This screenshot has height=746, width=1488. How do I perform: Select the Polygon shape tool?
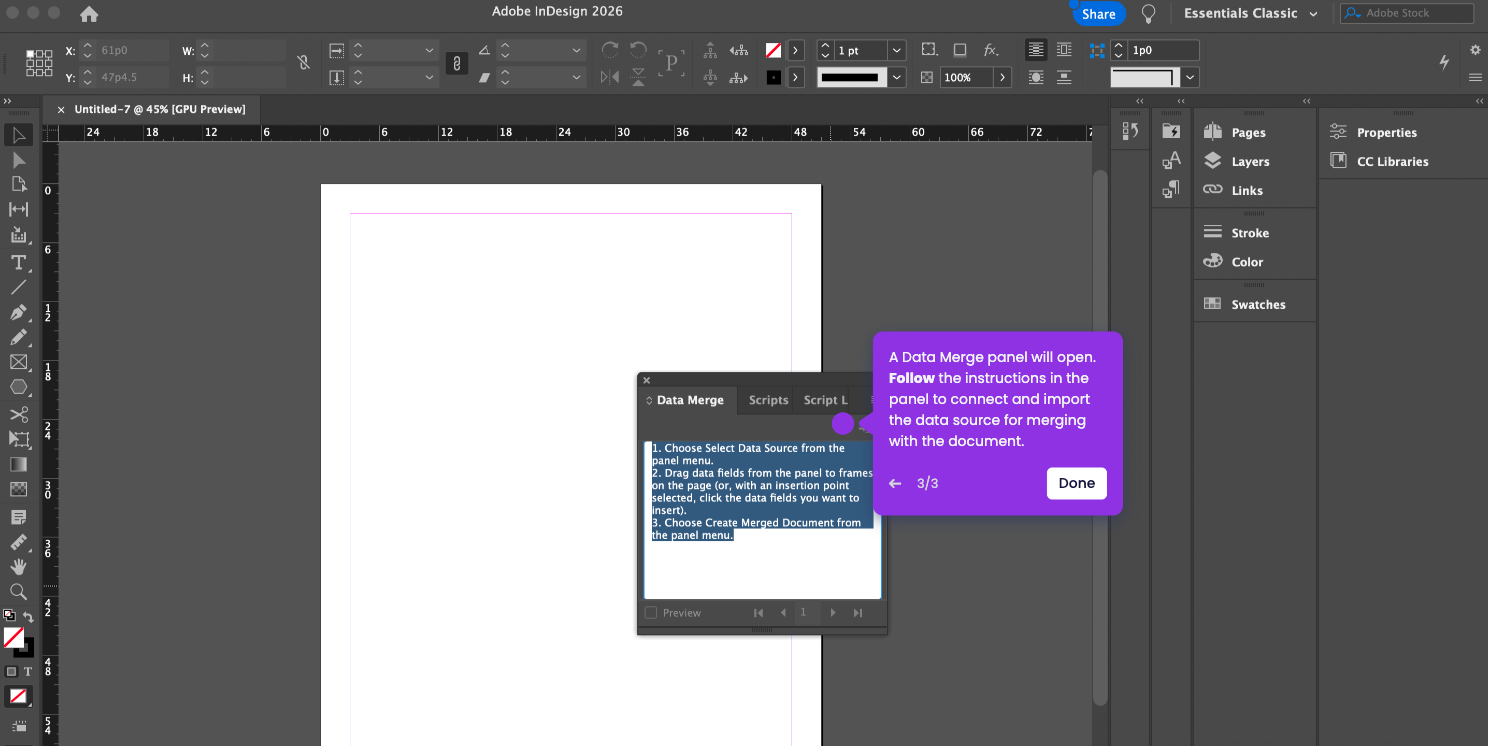click(19, 387)
